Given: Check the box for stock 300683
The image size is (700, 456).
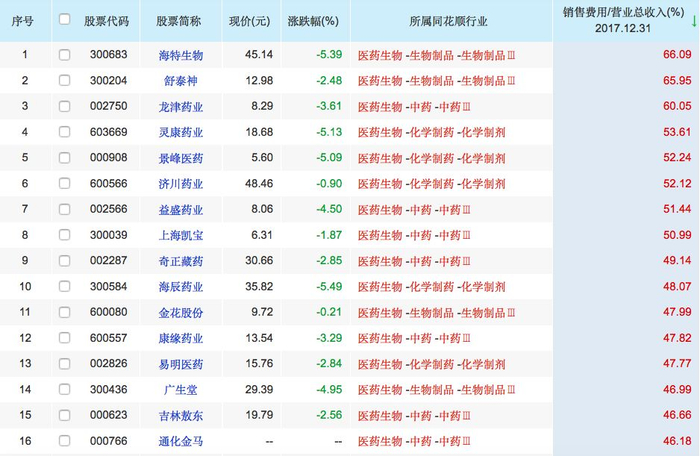Looking at the screenshot, I should 65,55.
